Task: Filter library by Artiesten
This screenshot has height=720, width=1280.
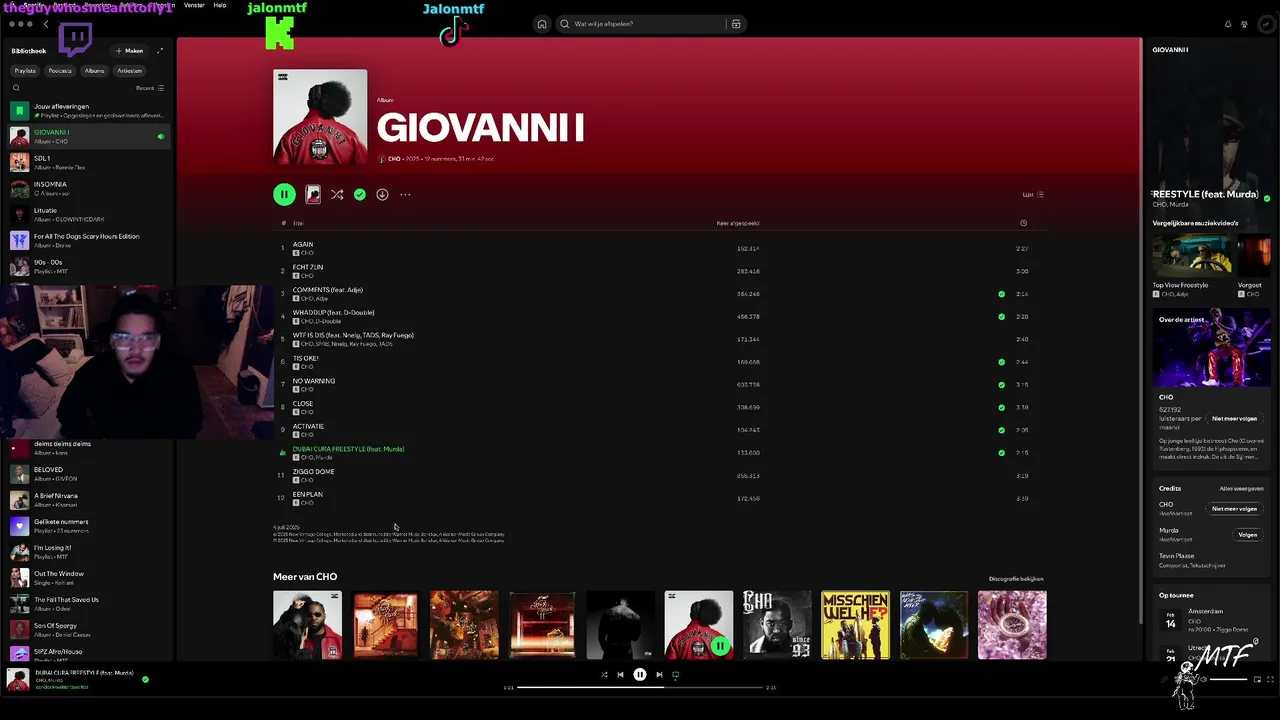Action: (129, 71)
